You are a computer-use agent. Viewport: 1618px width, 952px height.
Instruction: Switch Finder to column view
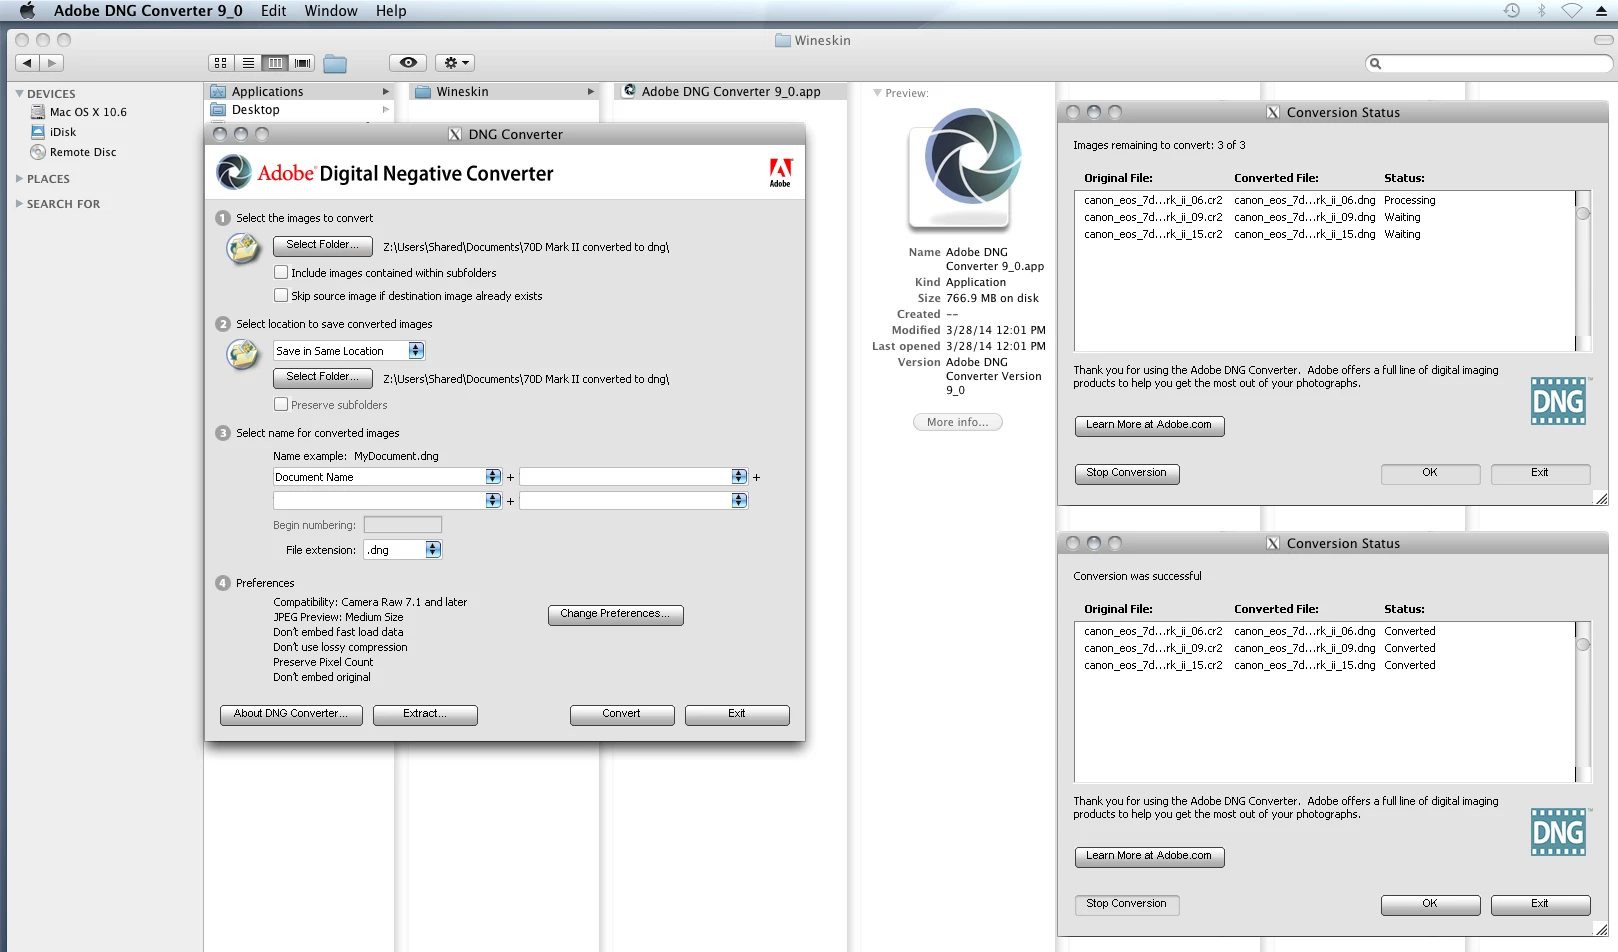[x=275, y=63]
